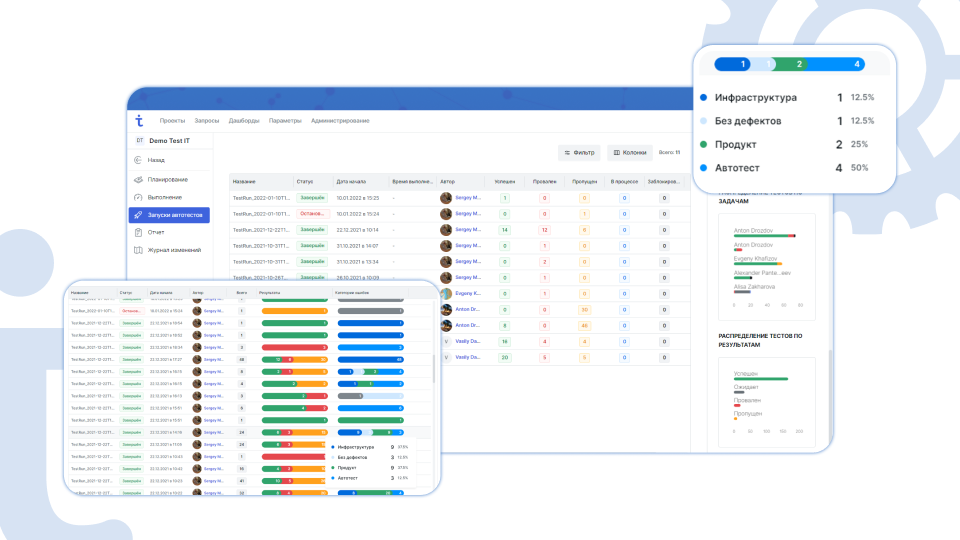The image size is (960, 540).
Task: Click the DT project avatar badge
Action: 139,141
